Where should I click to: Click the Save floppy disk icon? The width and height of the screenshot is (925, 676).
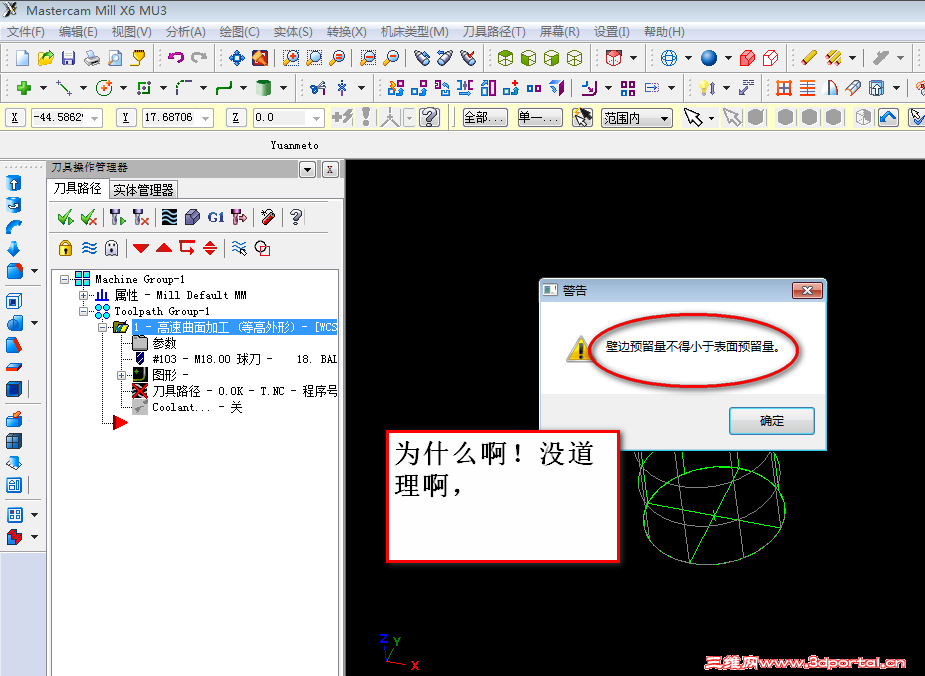68,58
